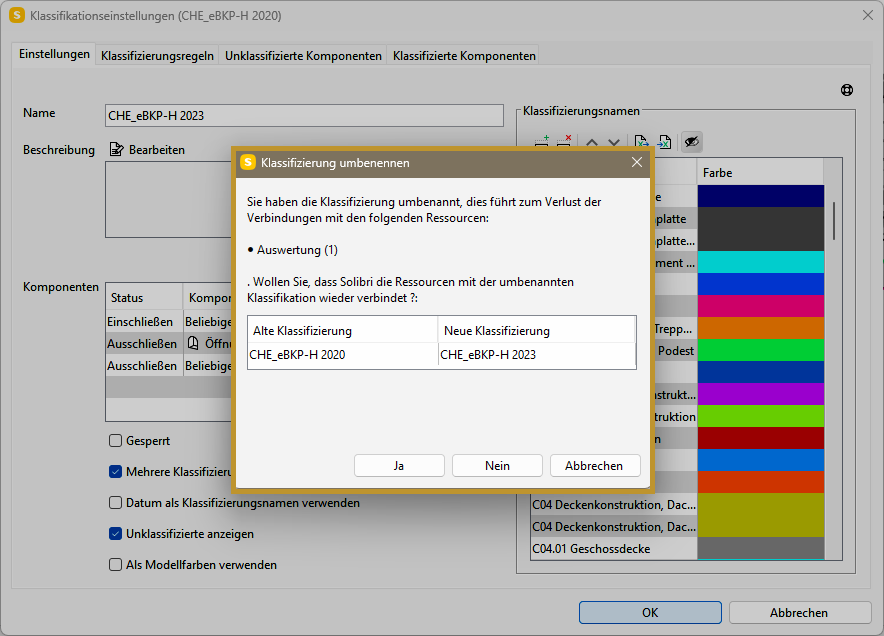Viewport: 884px width, 636px height.
Task: Click the Name field CHE_eBKP-H 2023
Action: pyautogui.click(x=304, y=116)
